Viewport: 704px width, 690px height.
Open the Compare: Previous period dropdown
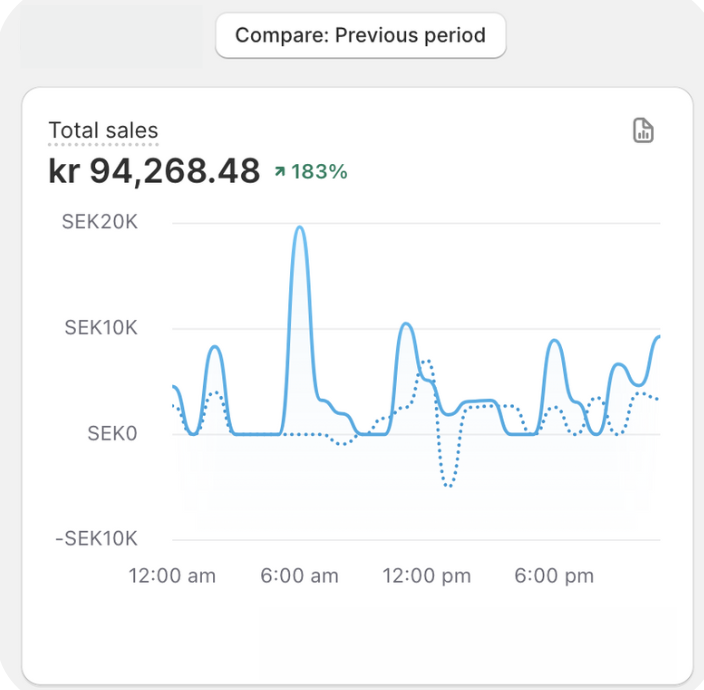361,36
